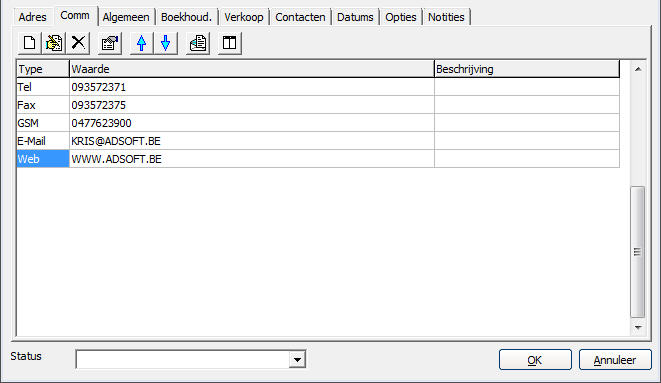Click the Beschrijving cell of Tel row

pos(527,87)
